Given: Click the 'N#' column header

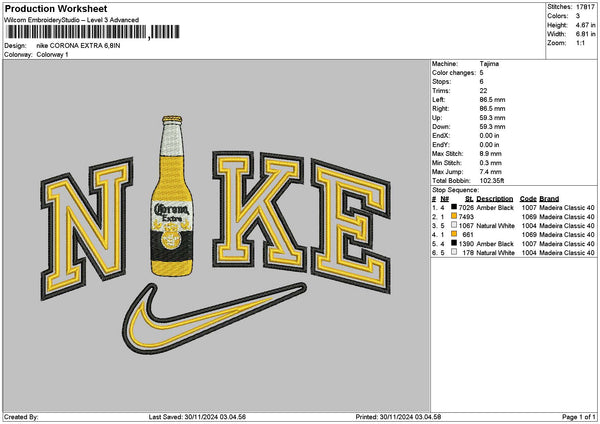Looking at the screenshot, I should click(x=444, y=199).
